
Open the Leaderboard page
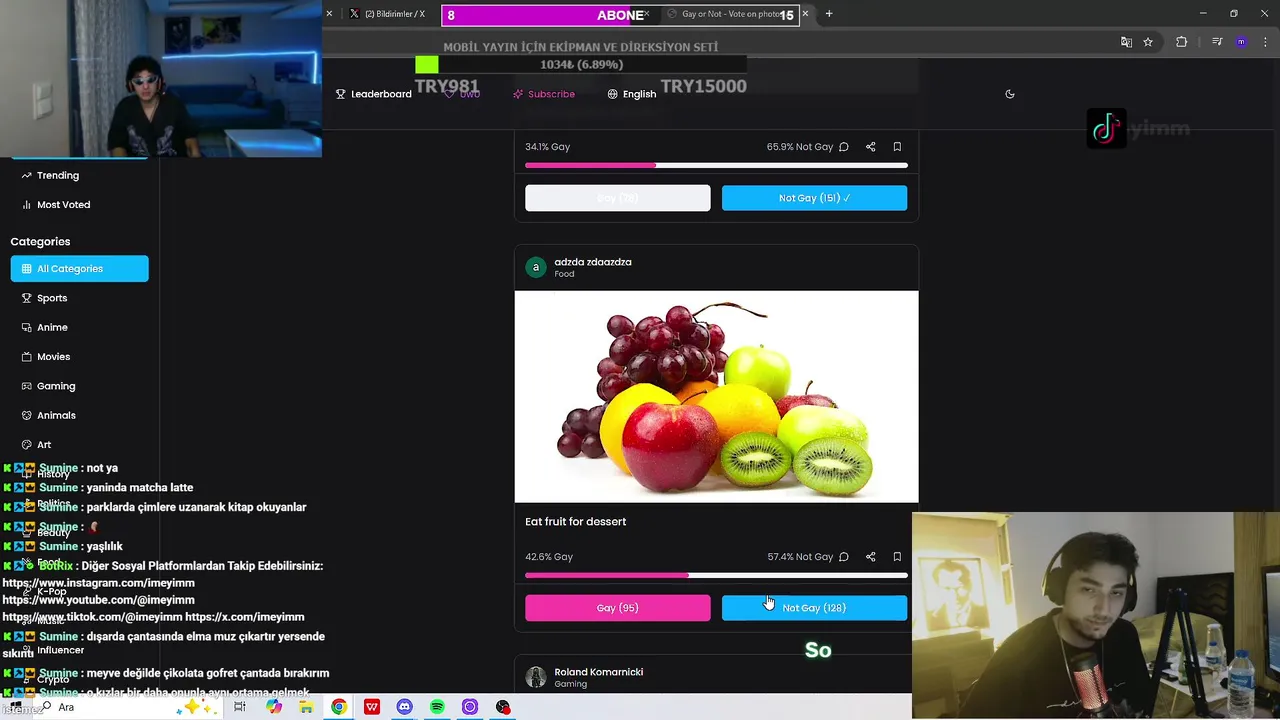tap(374, 94)
